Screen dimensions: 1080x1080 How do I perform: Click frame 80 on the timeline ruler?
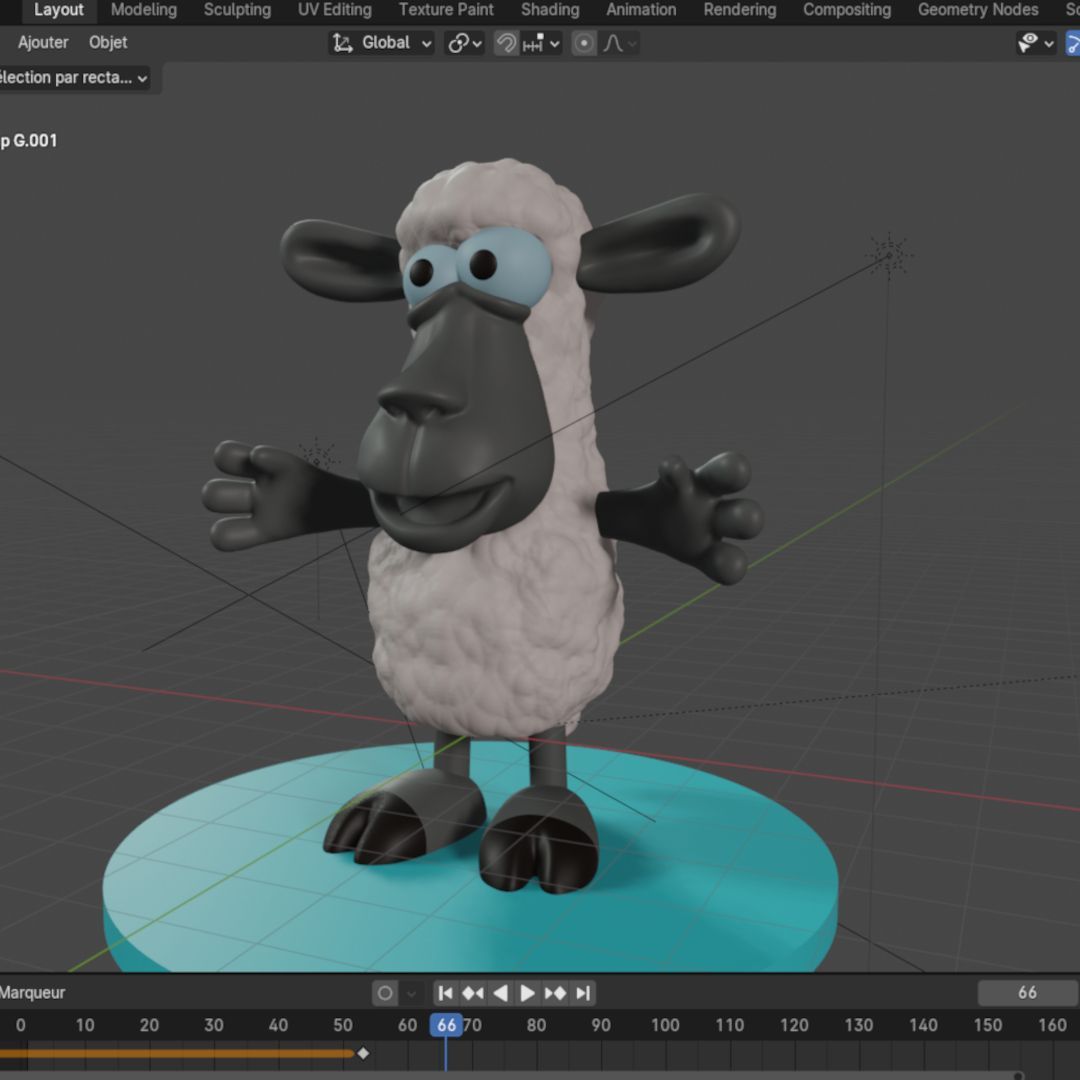point(536,1025)
